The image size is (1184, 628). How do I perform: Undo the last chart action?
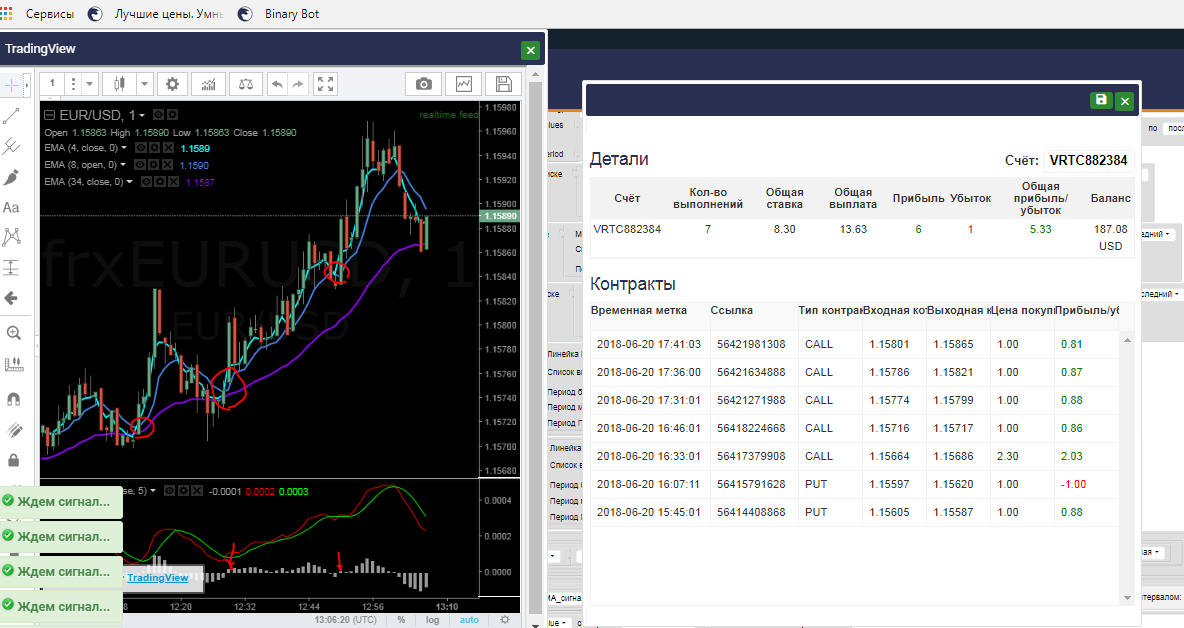click(x=277, y=84)
